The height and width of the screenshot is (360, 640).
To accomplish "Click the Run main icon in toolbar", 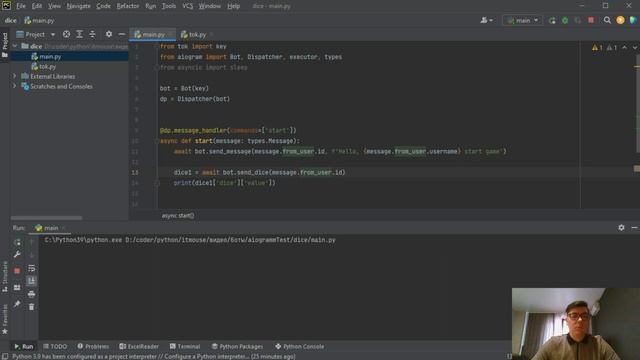I will [x=552, y=20].
